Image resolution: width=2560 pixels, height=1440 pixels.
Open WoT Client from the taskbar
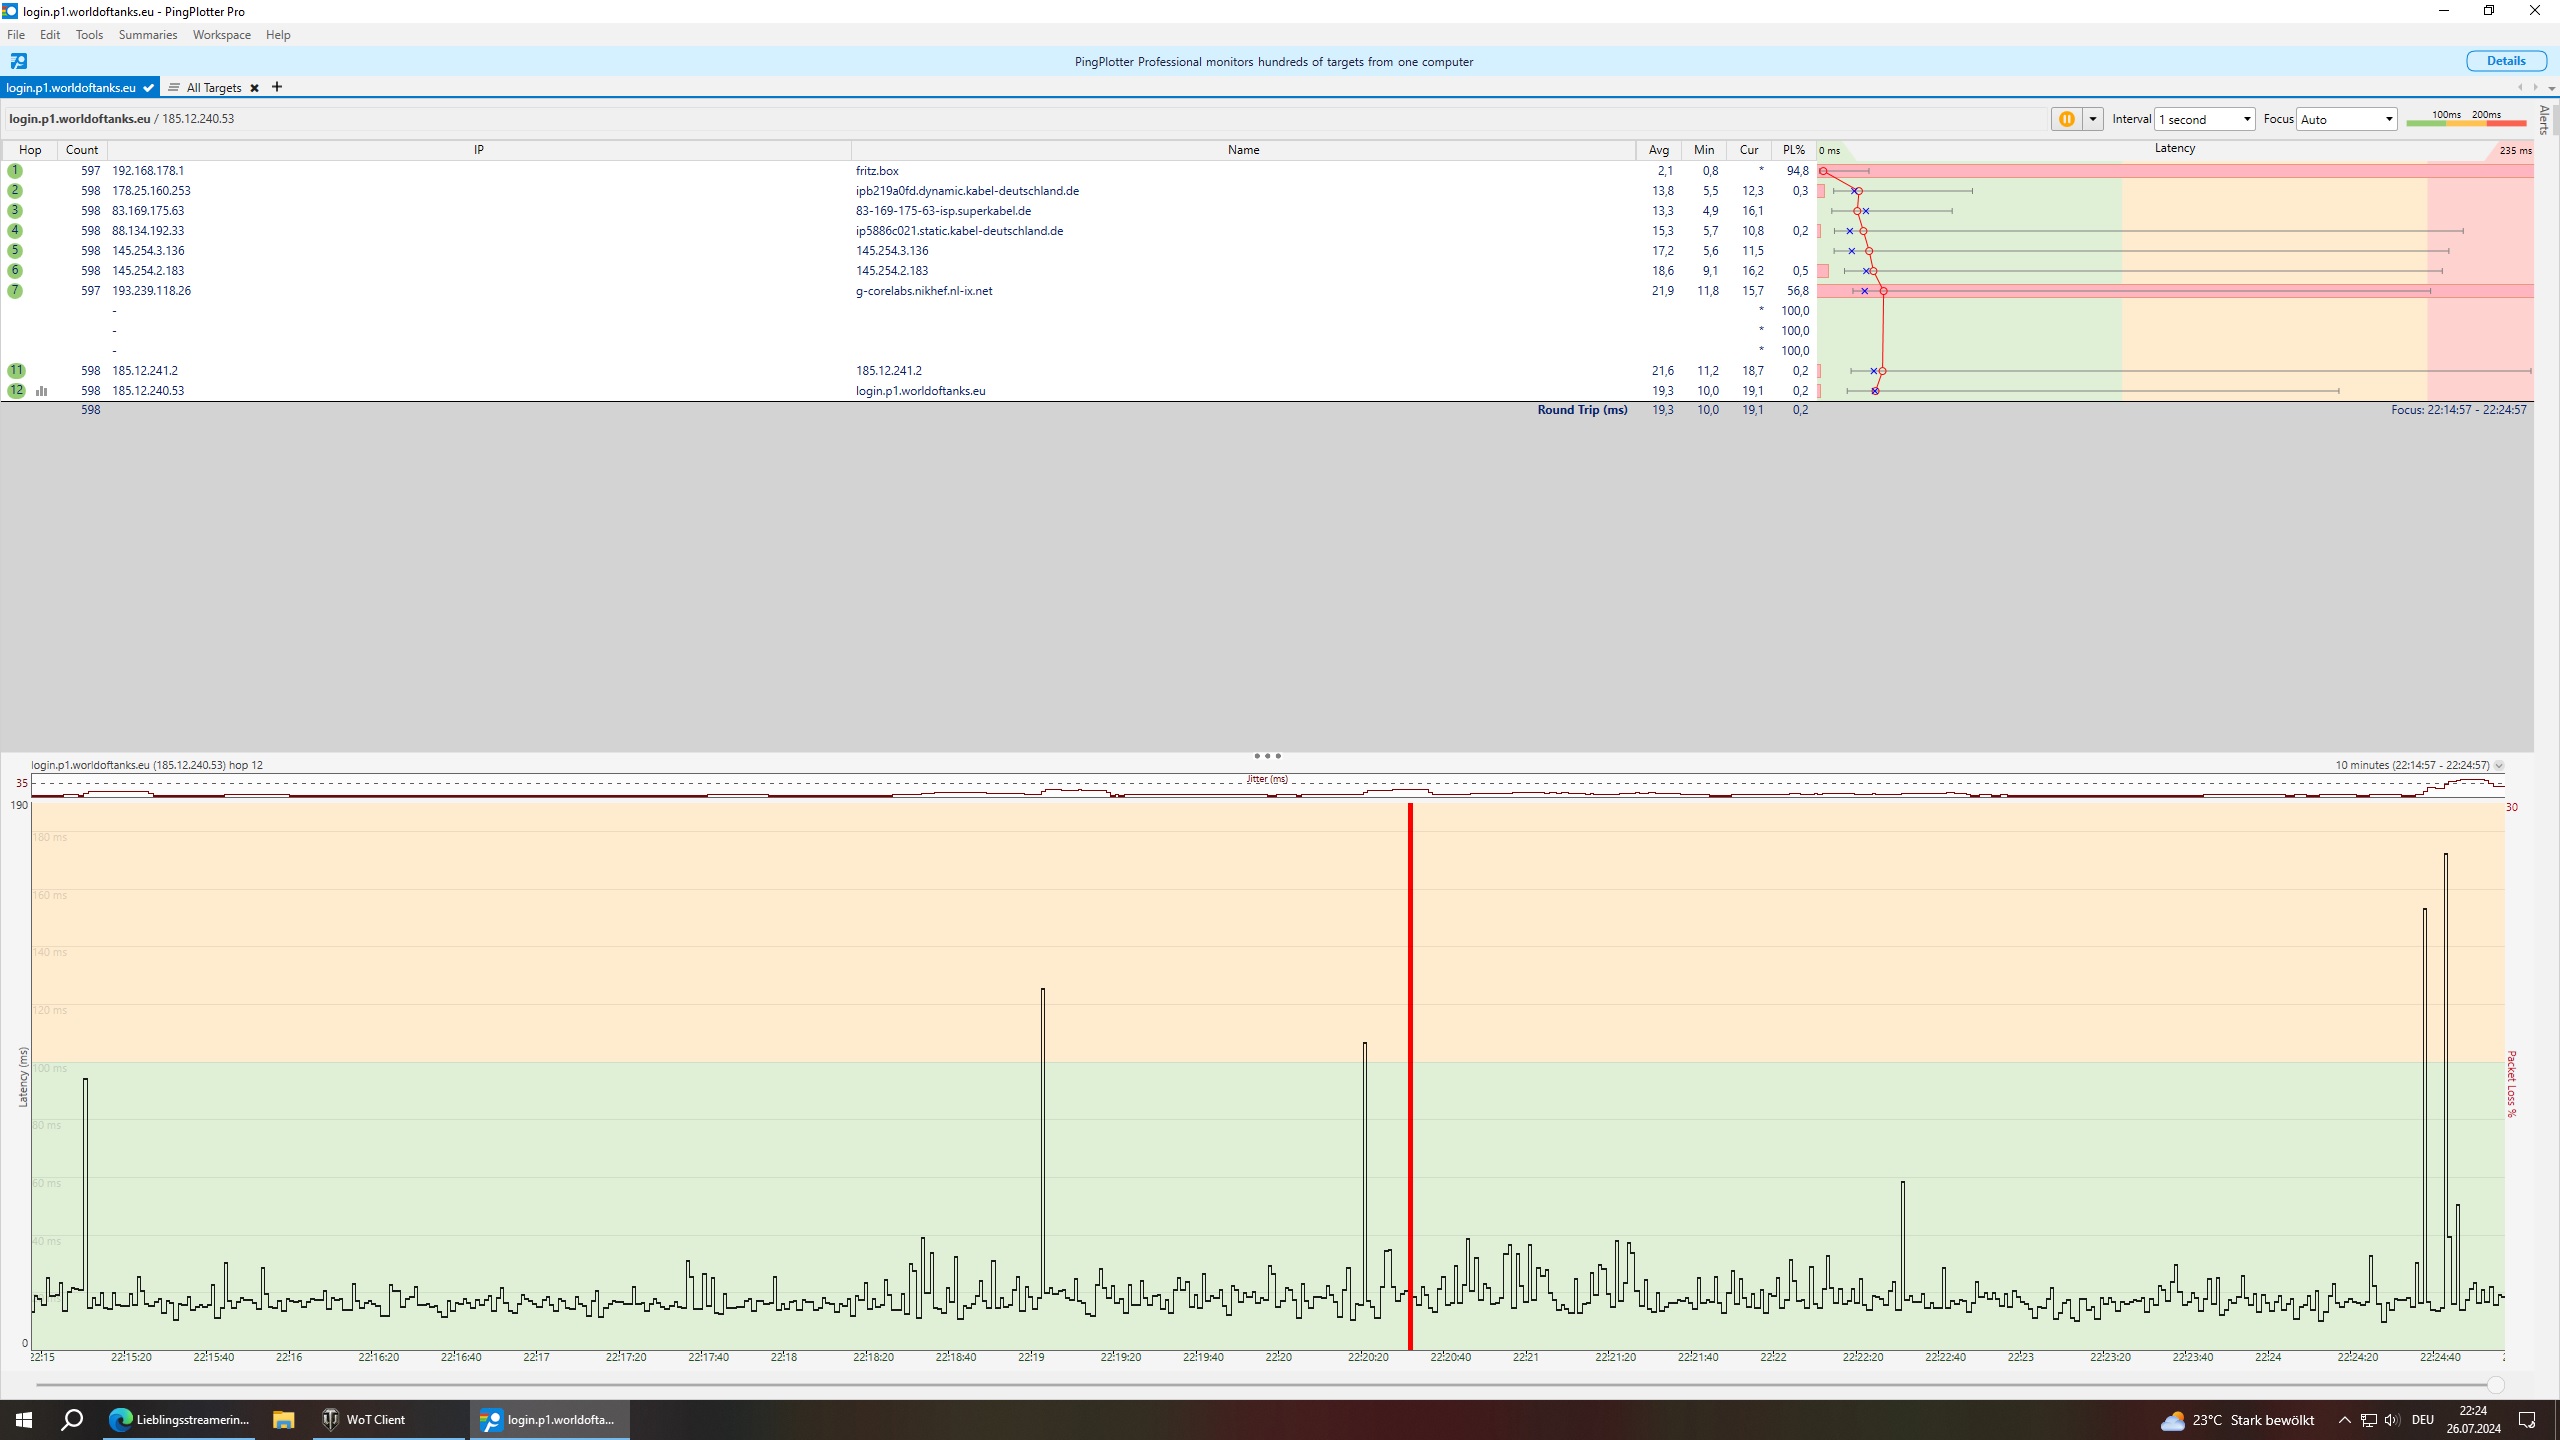click(x=364, y=1419)
